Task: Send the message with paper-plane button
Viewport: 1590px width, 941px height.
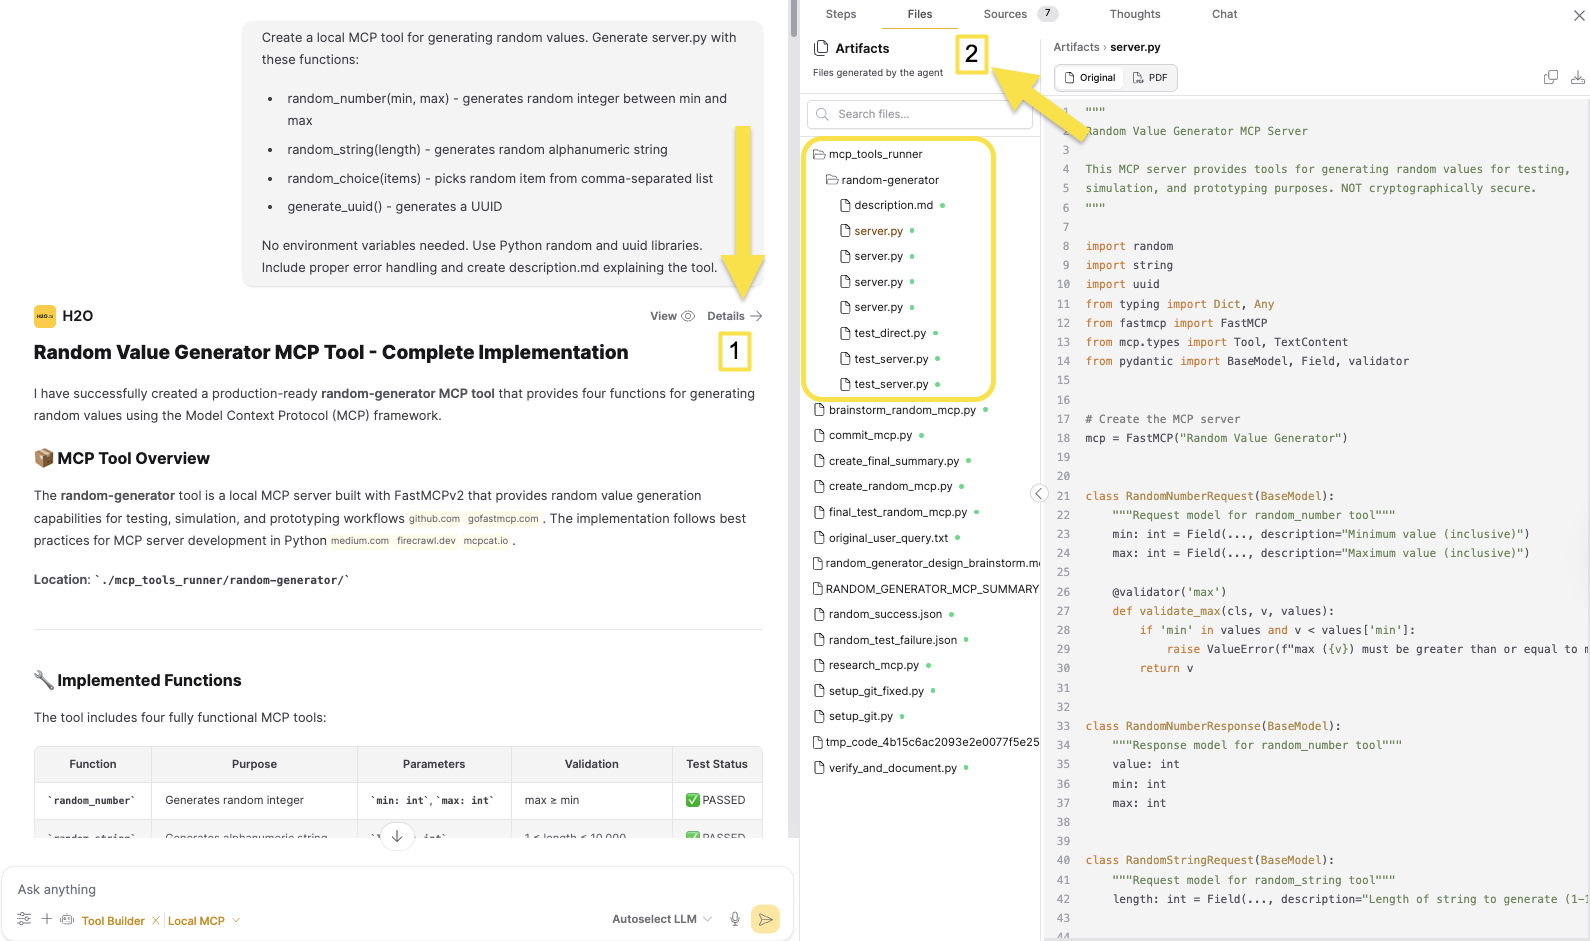Action: point(765,919)
